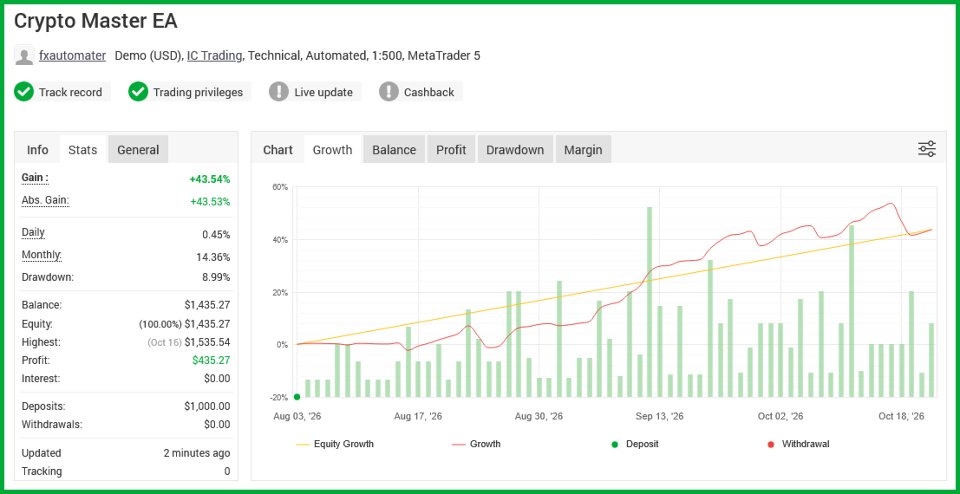Open the fxautomater profile link

coord(72,56)
